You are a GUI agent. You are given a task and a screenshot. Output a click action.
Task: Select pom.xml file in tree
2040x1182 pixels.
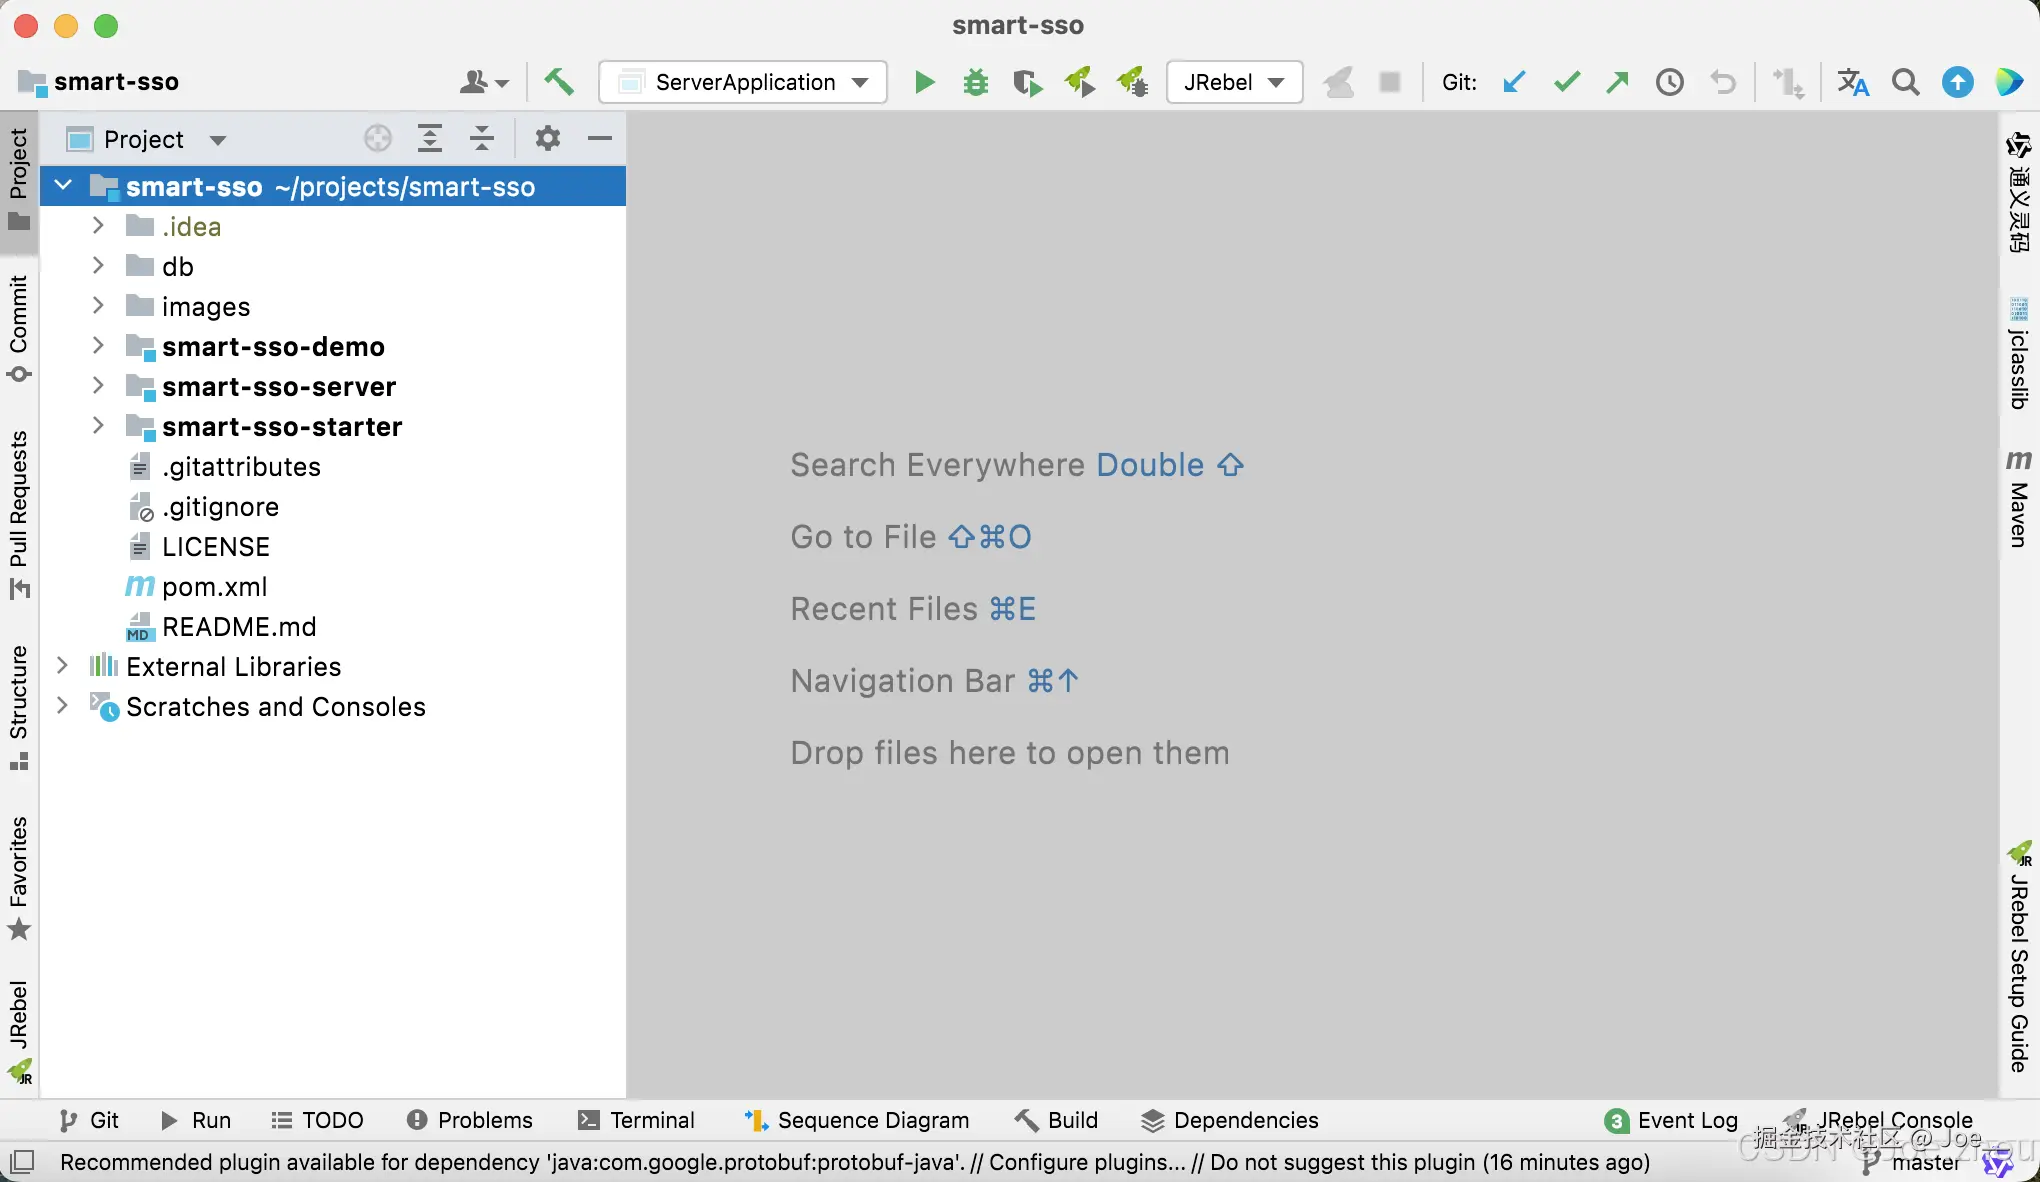point(214,587)
